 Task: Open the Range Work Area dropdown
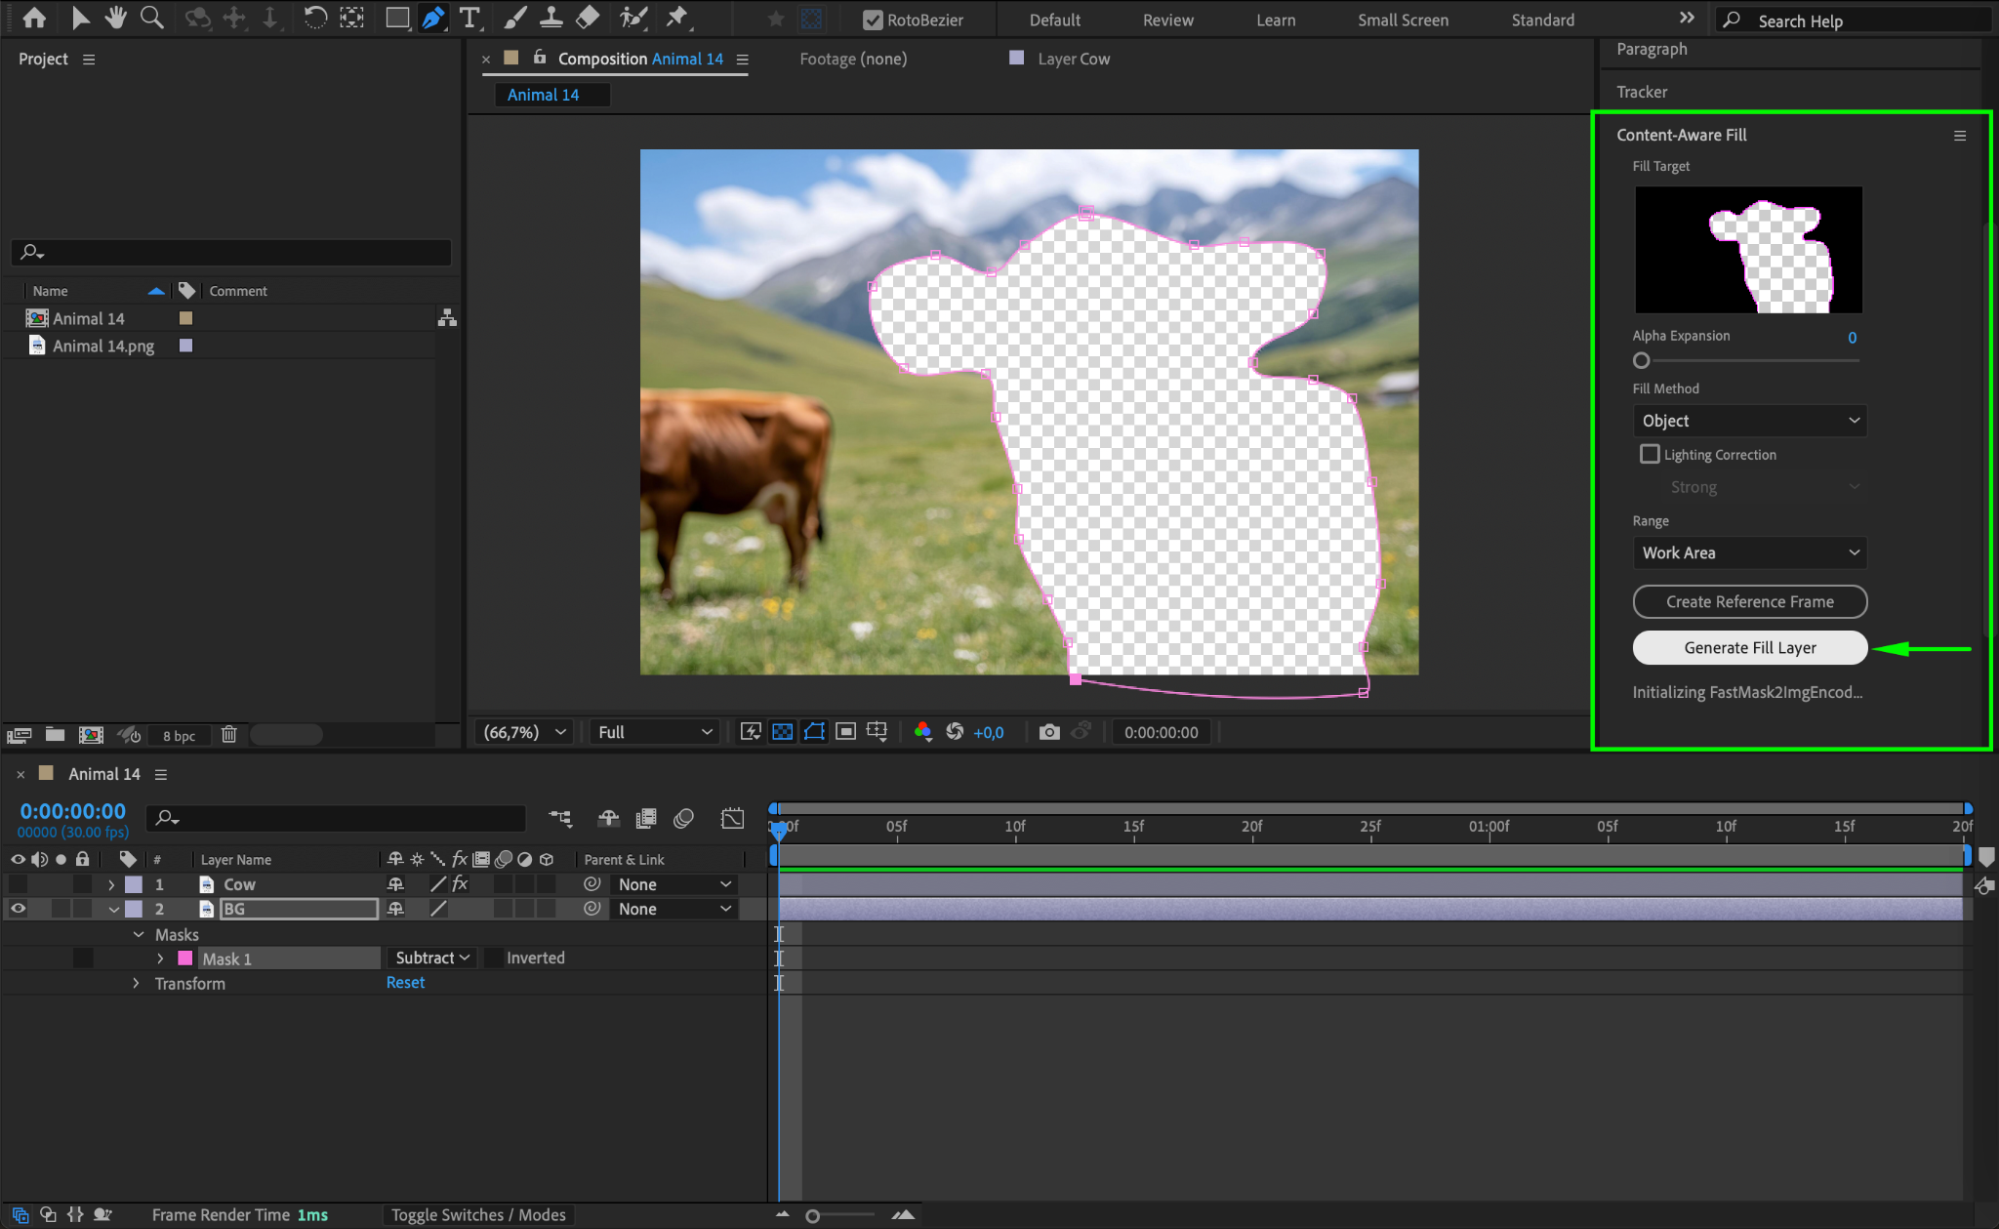pyautogui.click(x=1749, y=553)
